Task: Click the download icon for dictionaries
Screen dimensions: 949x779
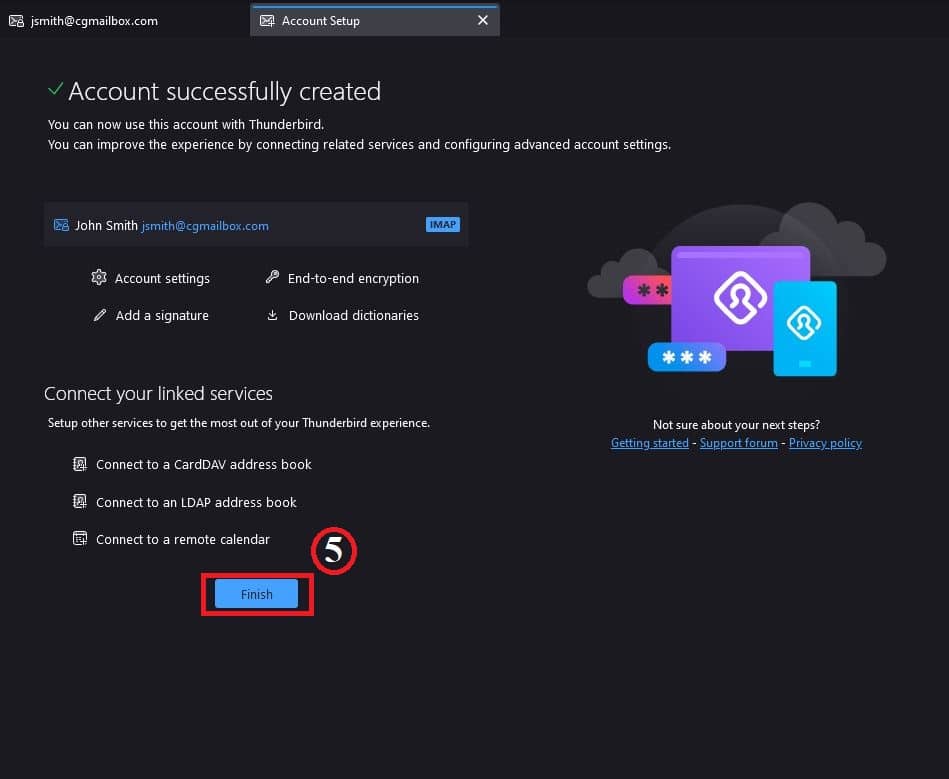Action: 272,315
